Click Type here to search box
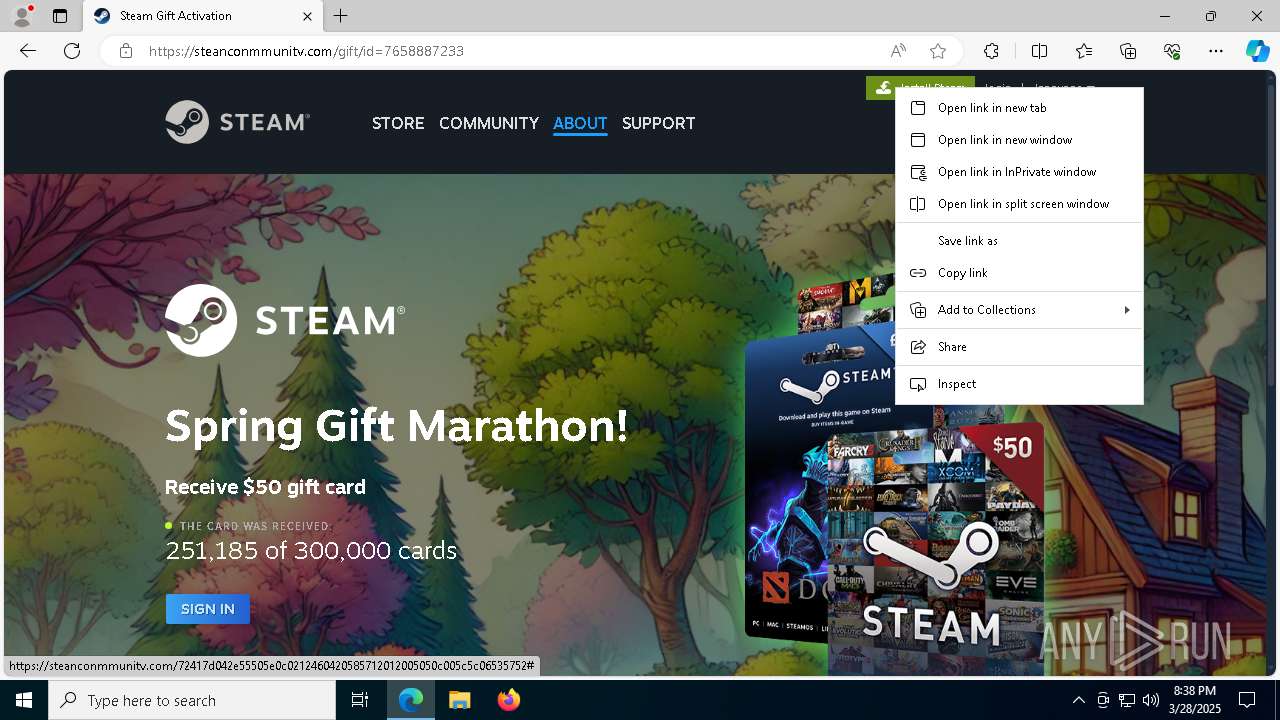This screenshot has height=720, width=1280. (192, 700)
